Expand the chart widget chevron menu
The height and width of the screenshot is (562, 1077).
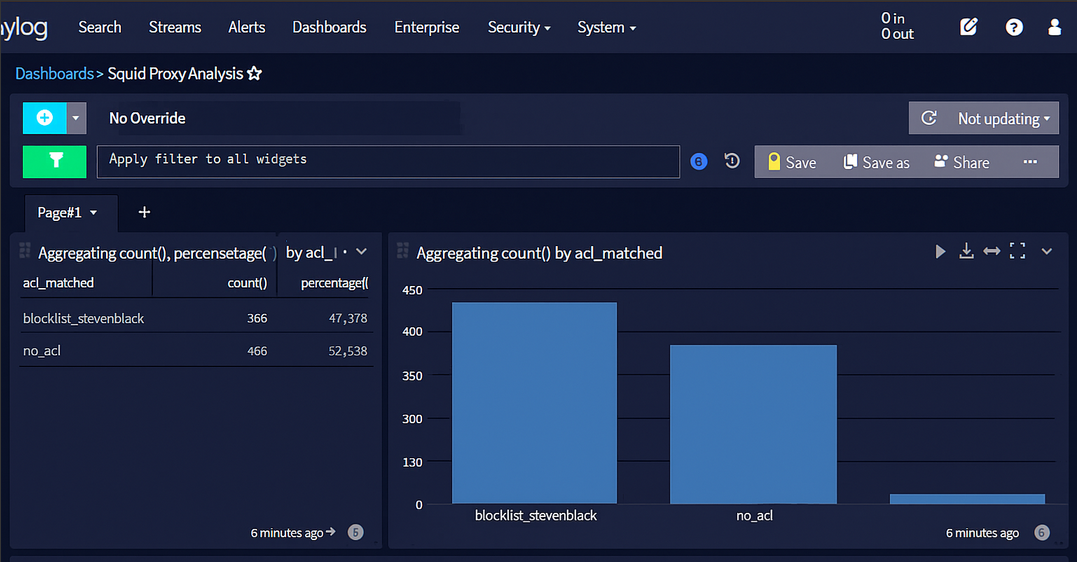(x=1047, y=251)
